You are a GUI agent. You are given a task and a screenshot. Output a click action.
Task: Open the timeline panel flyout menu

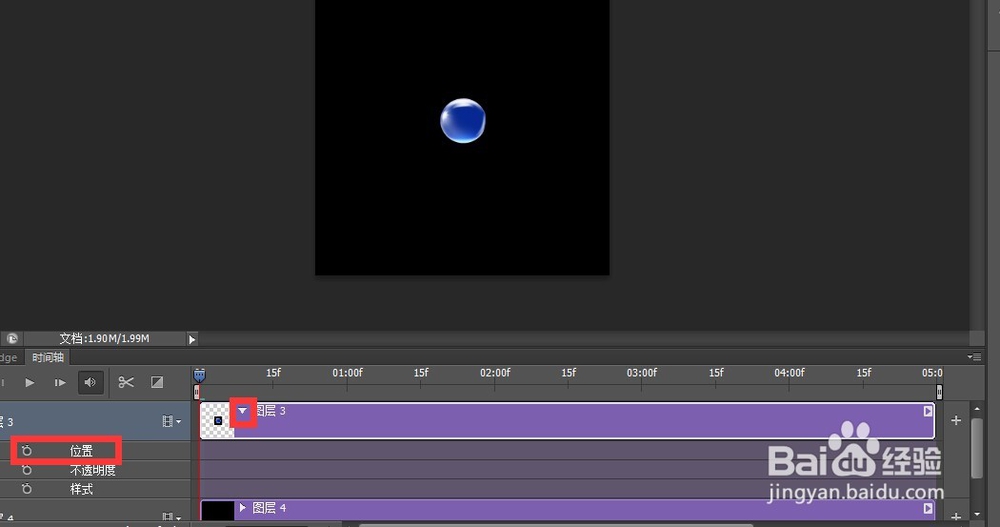point(974,357)
